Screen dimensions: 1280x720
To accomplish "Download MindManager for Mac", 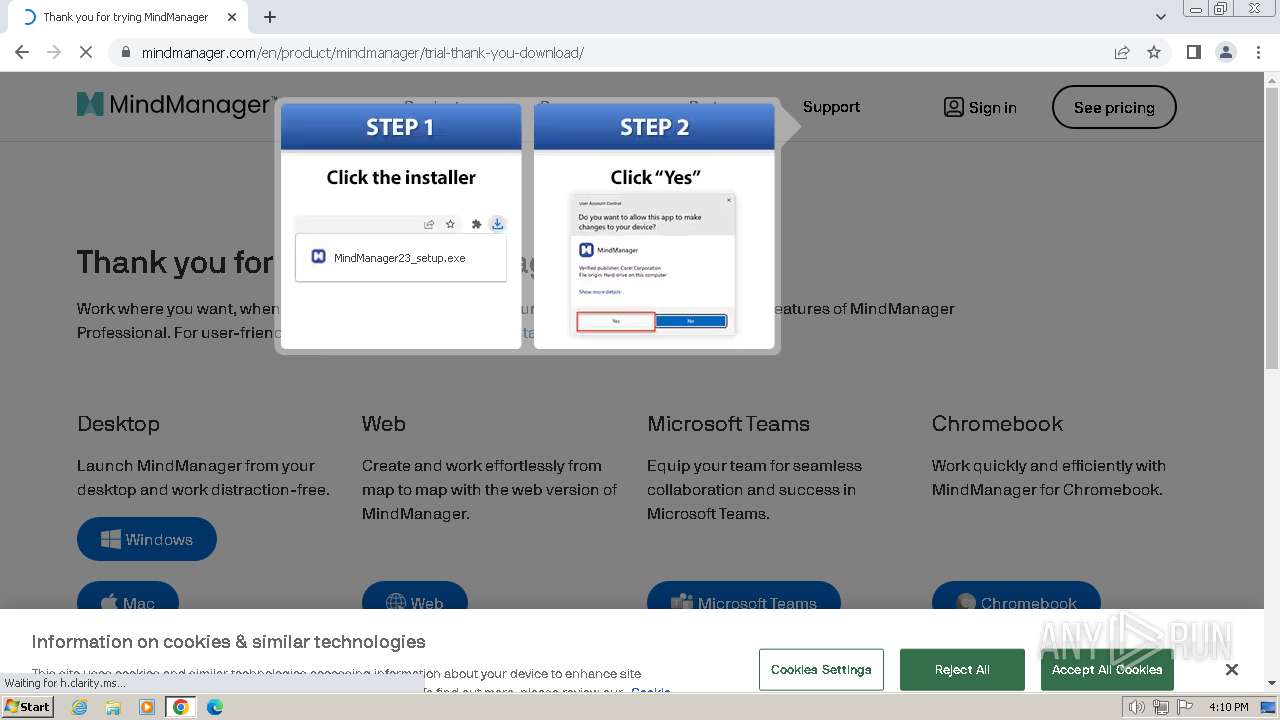I will [x=128, y=596].
